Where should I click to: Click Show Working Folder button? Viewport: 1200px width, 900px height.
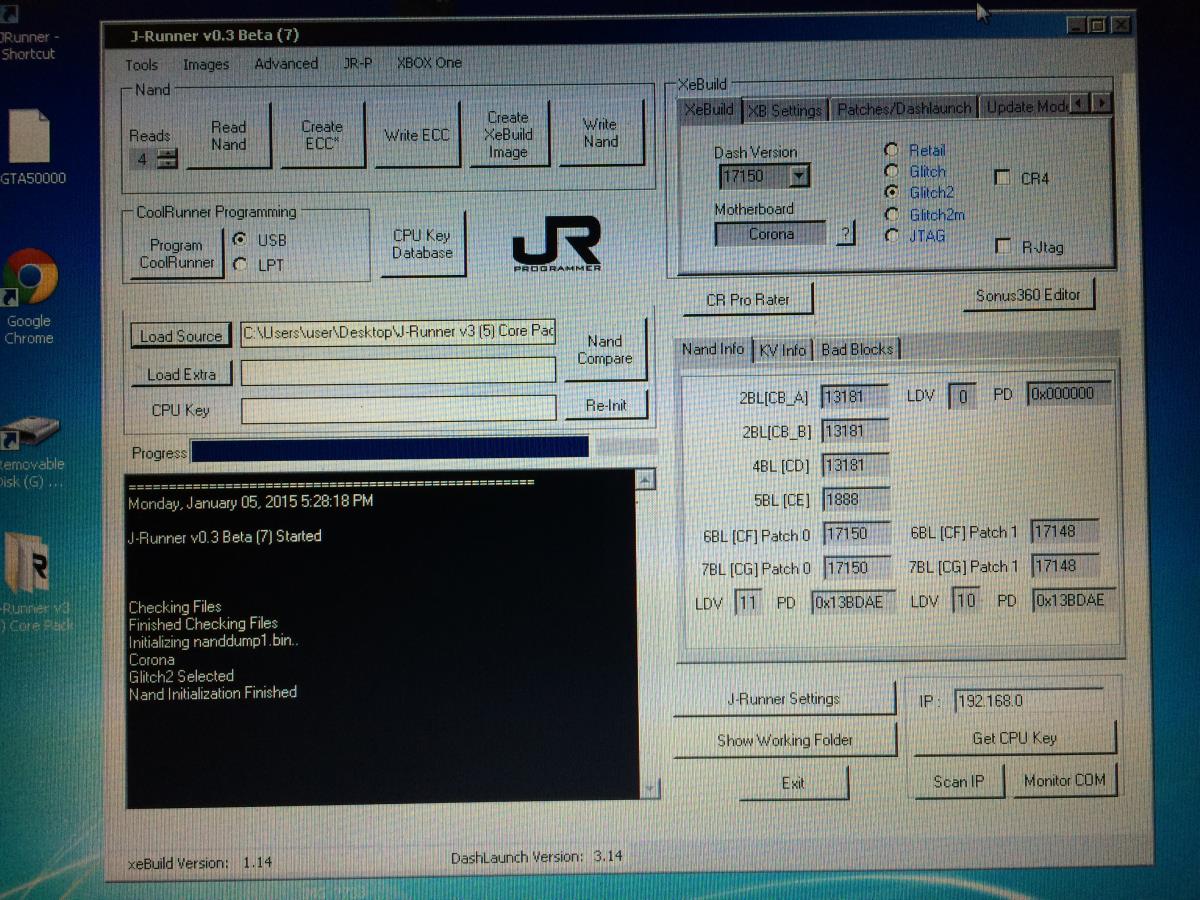(784, 740)
